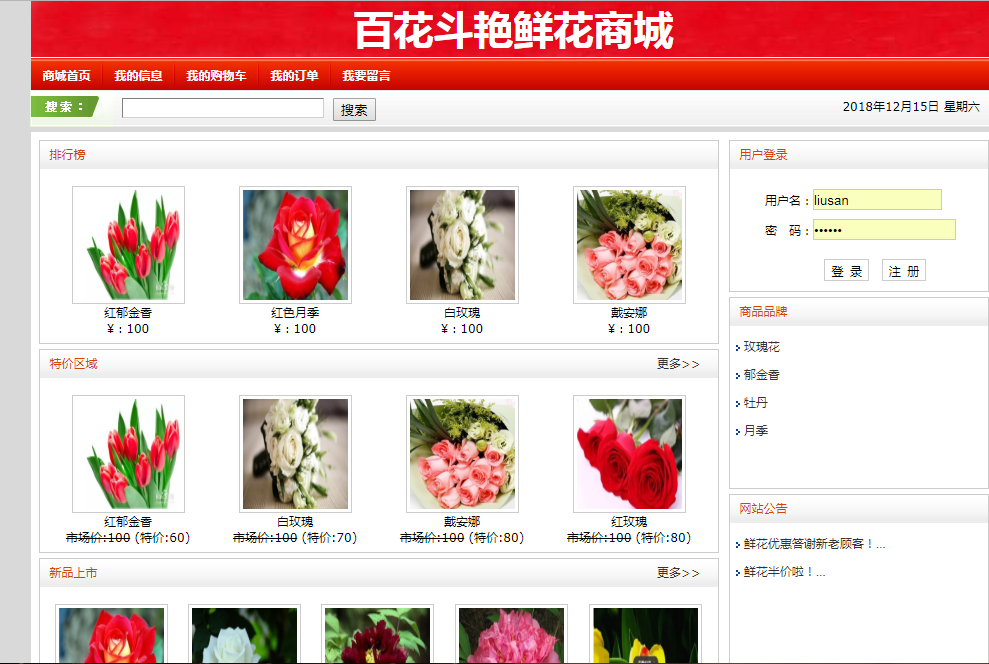Open the 牡丹 brand link
The image size is (989, 664).
pos(755,402)
